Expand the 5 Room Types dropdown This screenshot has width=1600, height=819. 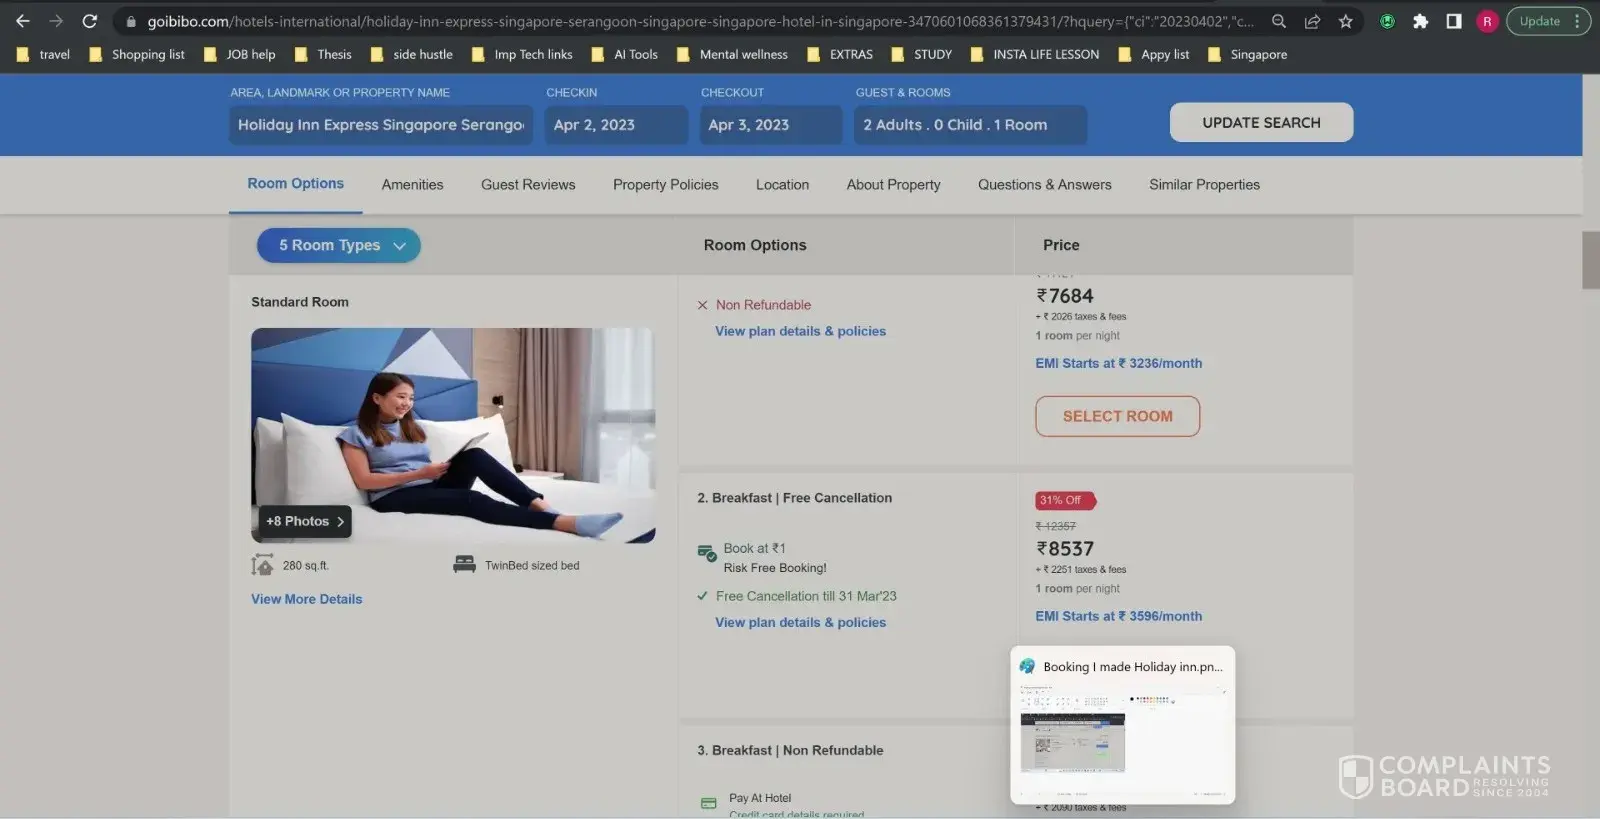point(338,245)
